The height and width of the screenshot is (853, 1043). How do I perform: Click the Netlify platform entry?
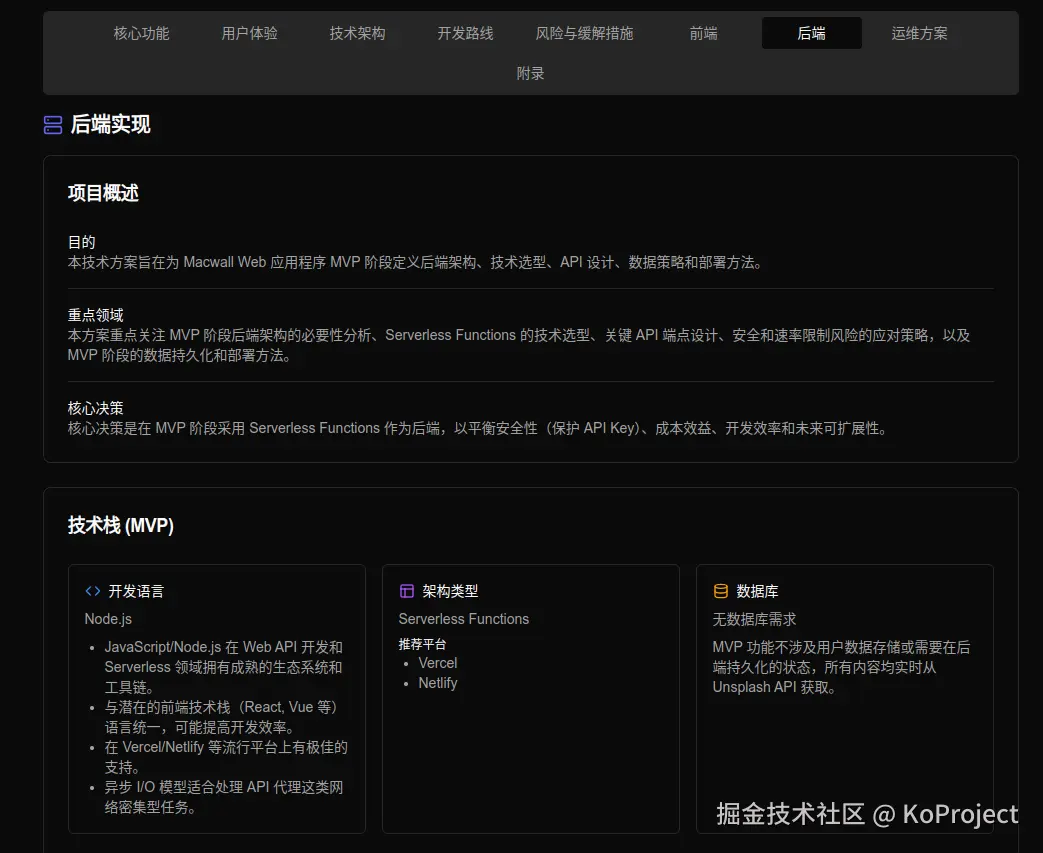[438, 683]
